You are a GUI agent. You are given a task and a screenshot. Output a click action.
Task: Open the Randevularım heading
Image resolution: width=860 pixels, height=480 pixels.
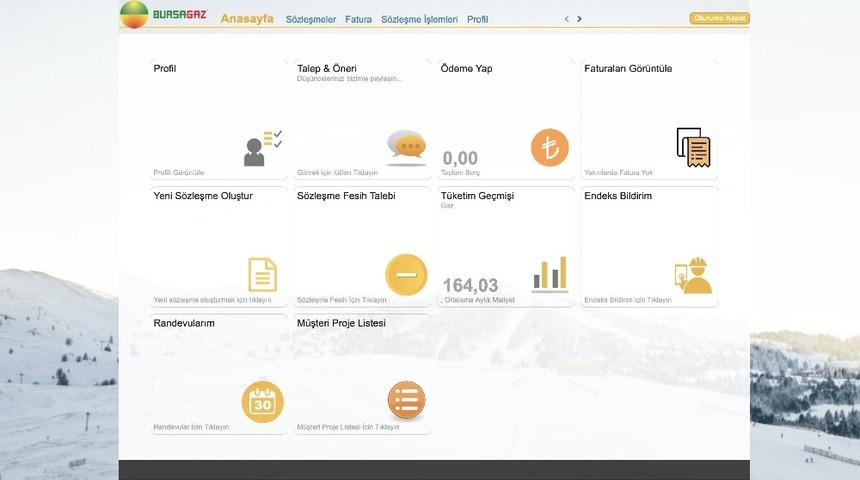[184, 323]
